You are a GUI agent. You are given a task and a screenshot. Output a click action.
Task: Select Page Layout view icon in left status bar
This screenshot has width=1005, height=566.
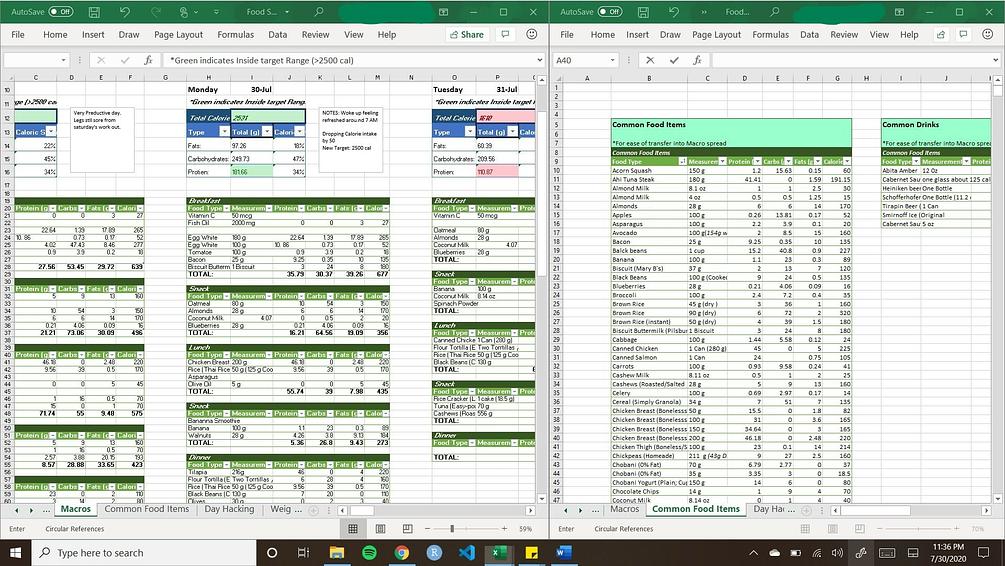(x=380, y=529)
